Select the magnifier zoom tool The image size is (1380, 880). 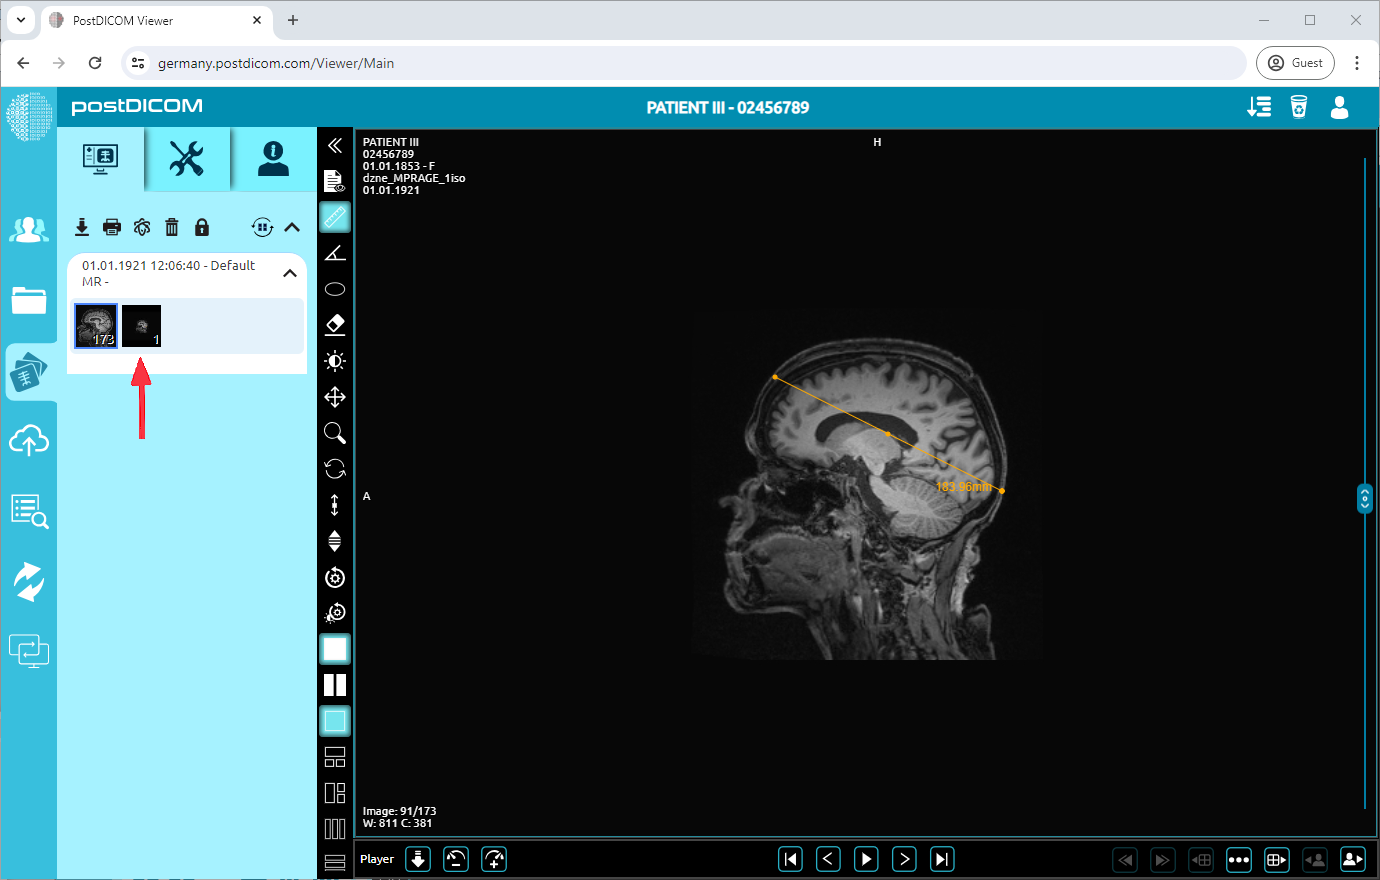[x=335, y=433]
